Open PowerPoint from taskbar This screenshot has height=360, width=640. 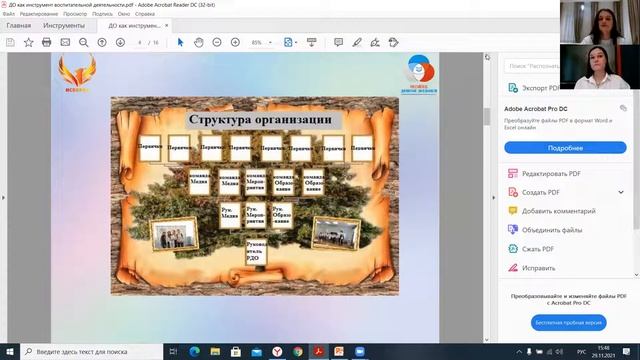click(339, 351)
